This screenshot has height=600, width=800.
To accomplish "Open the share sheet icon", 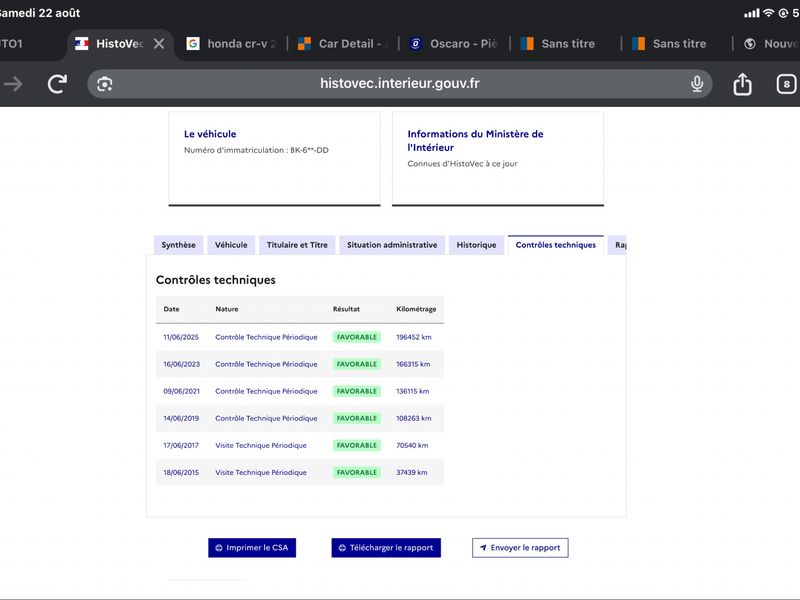I will (742, 84).
